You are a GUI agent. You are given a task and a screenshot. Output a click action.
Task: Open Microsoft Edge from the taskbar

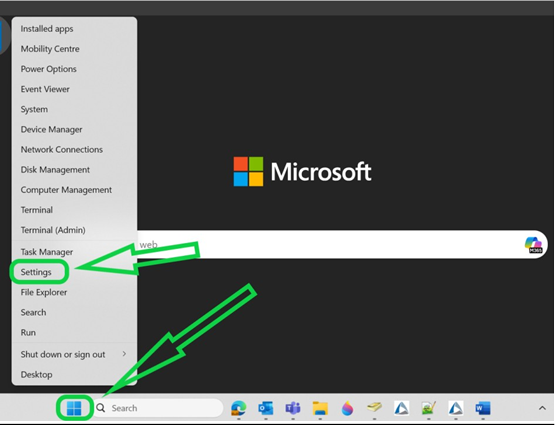pyautogui.click(x=239, y=408)
